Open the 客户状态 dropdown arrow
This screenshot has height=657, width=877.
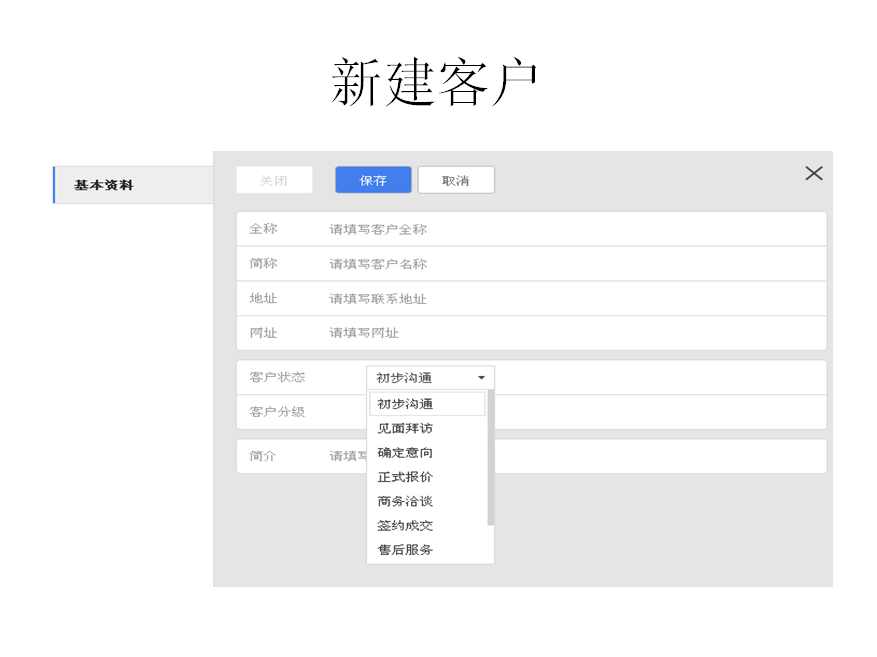pyautogui.click(x=483, y=377)
